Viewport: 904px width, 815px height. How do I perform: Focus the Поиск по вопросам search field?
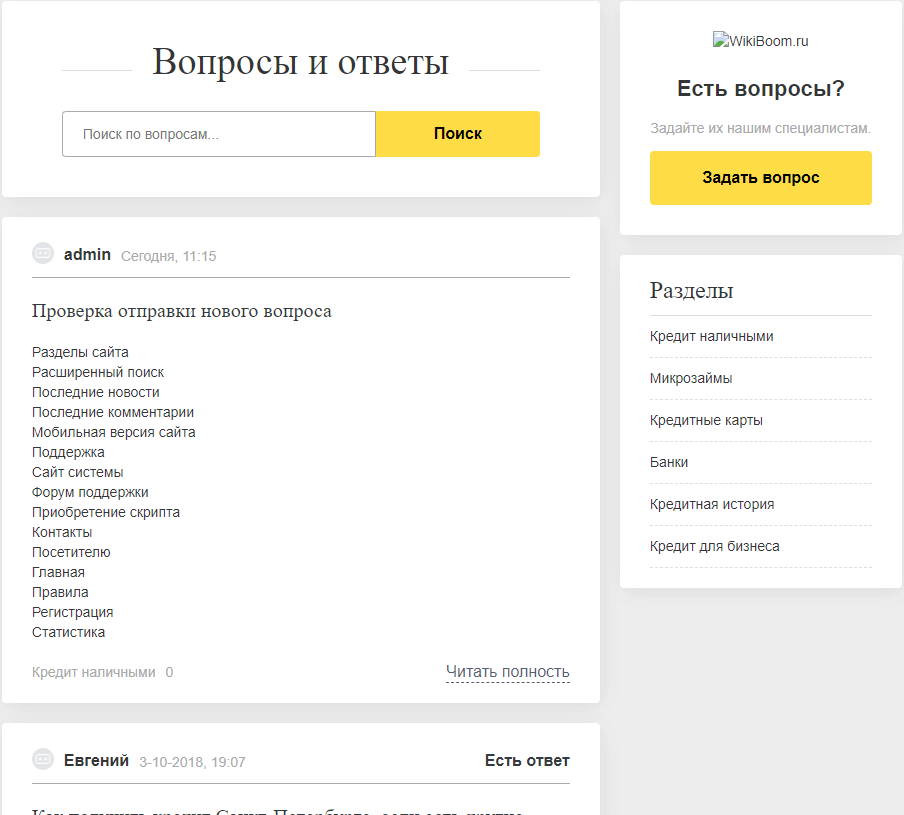tap(218, 134)
